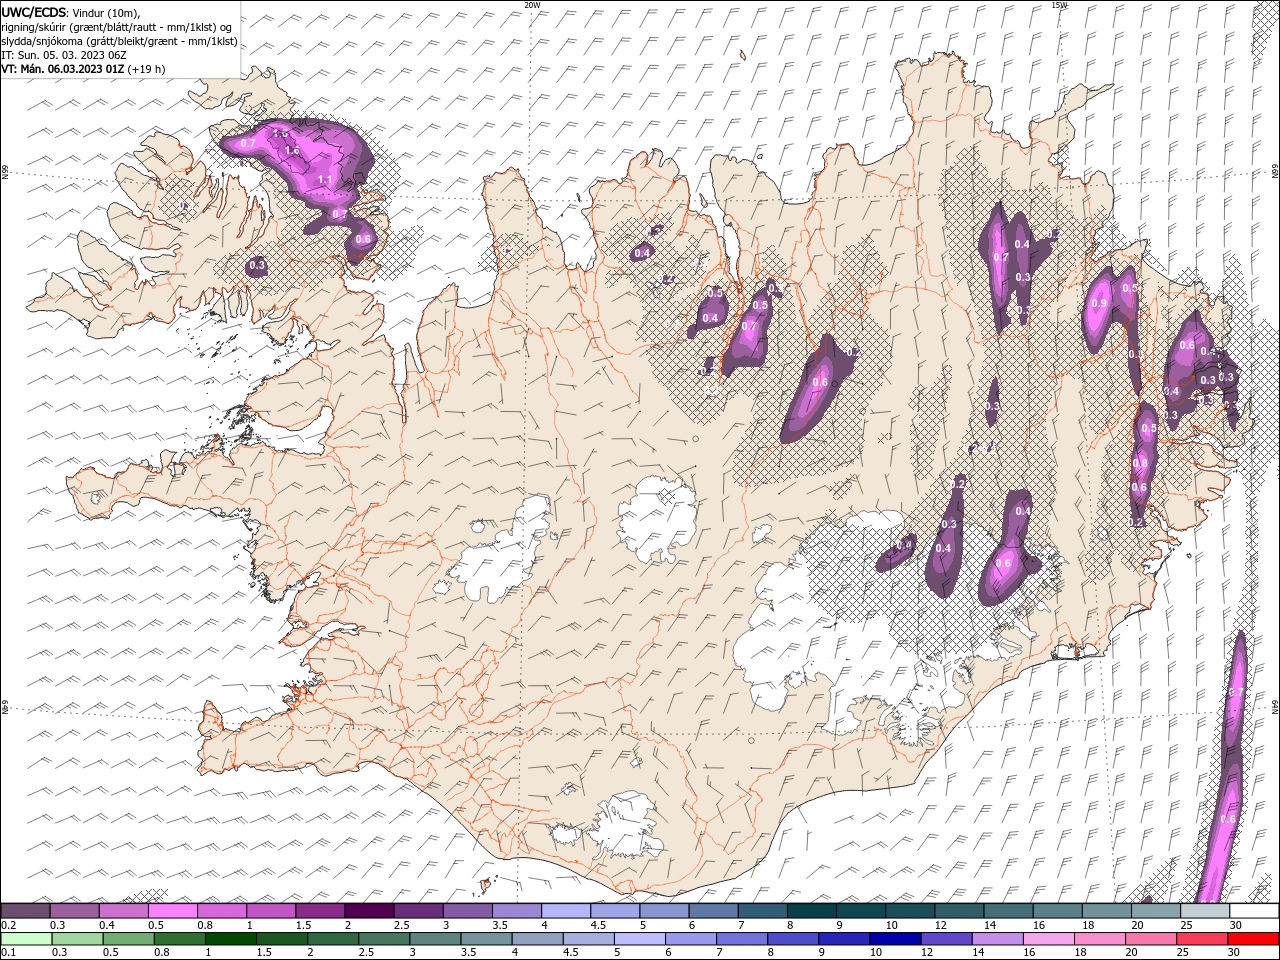
Task: Select the 0.8 swatch in the snow scale
Action: pos(221,911)
